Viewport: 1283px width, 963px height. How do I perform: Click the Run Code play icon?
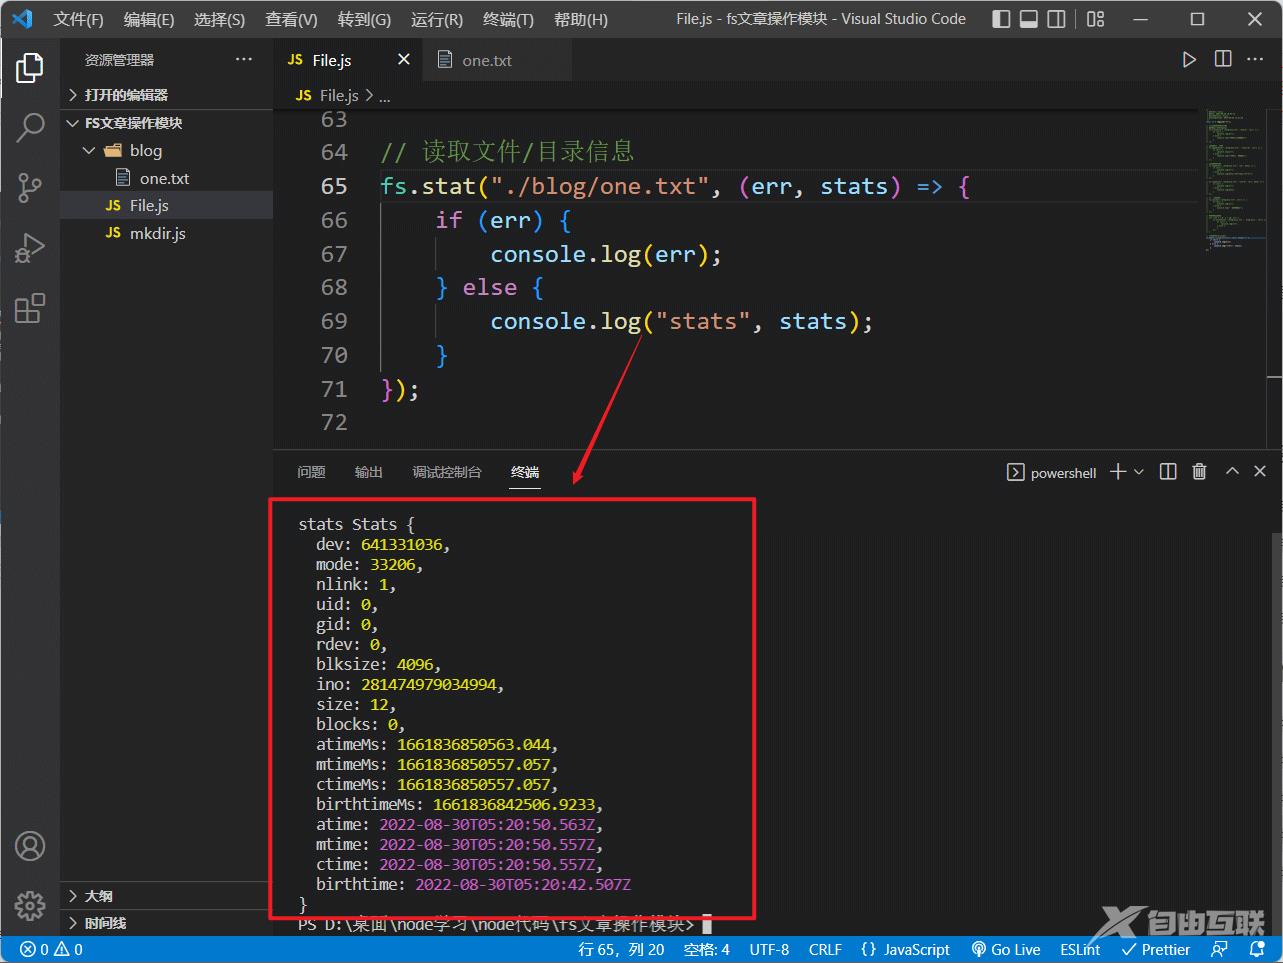pyautogui.click(x=1189, y=60)
